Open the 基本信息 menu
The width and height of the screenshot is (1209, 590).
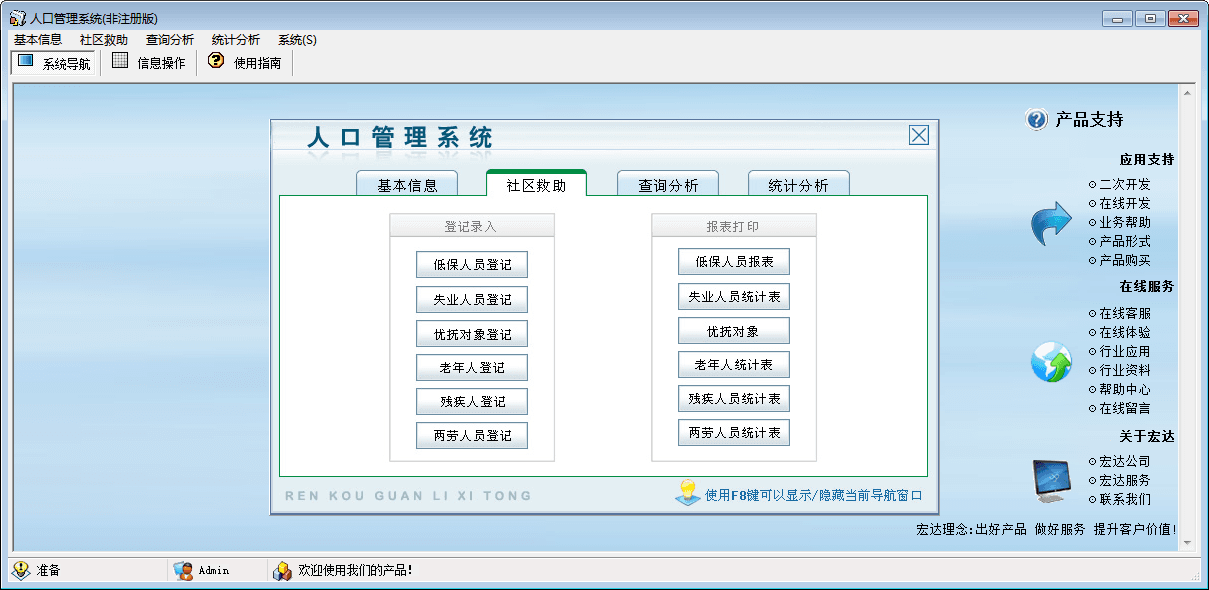click(x=38, y=40)
